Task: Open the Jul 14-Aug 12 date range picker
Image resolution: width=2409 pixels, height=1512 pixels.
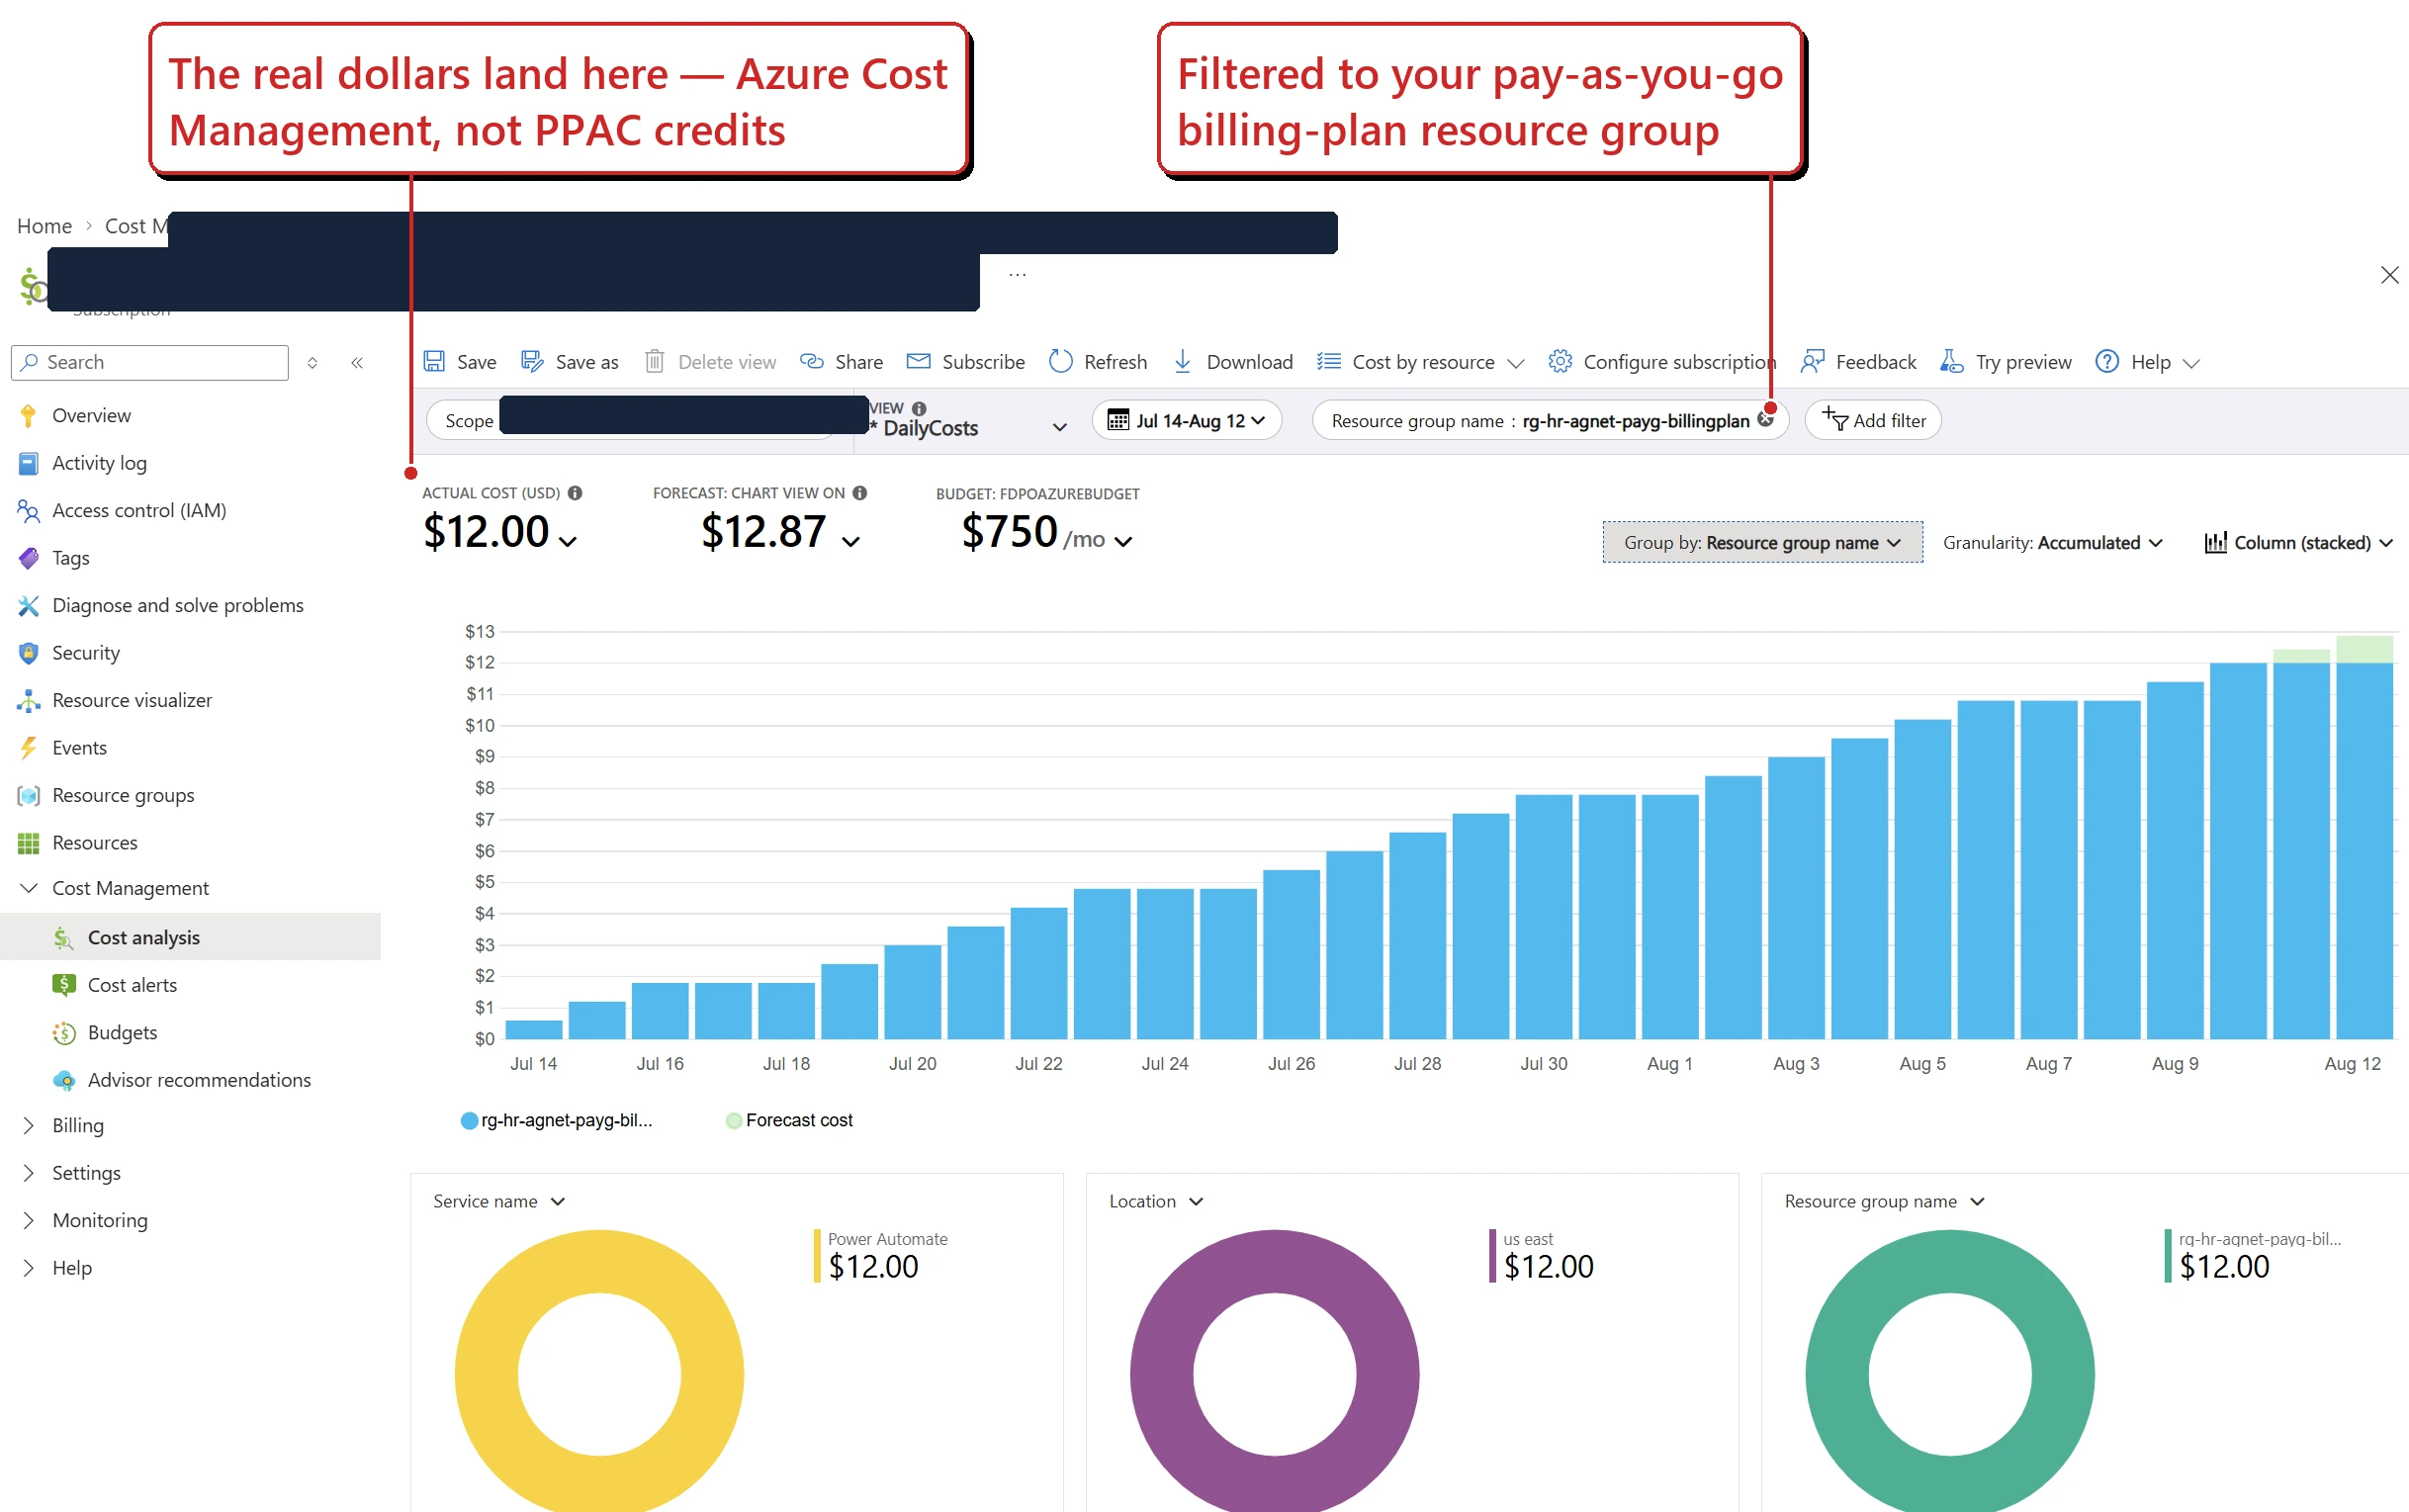Action: coord(1186,420)
